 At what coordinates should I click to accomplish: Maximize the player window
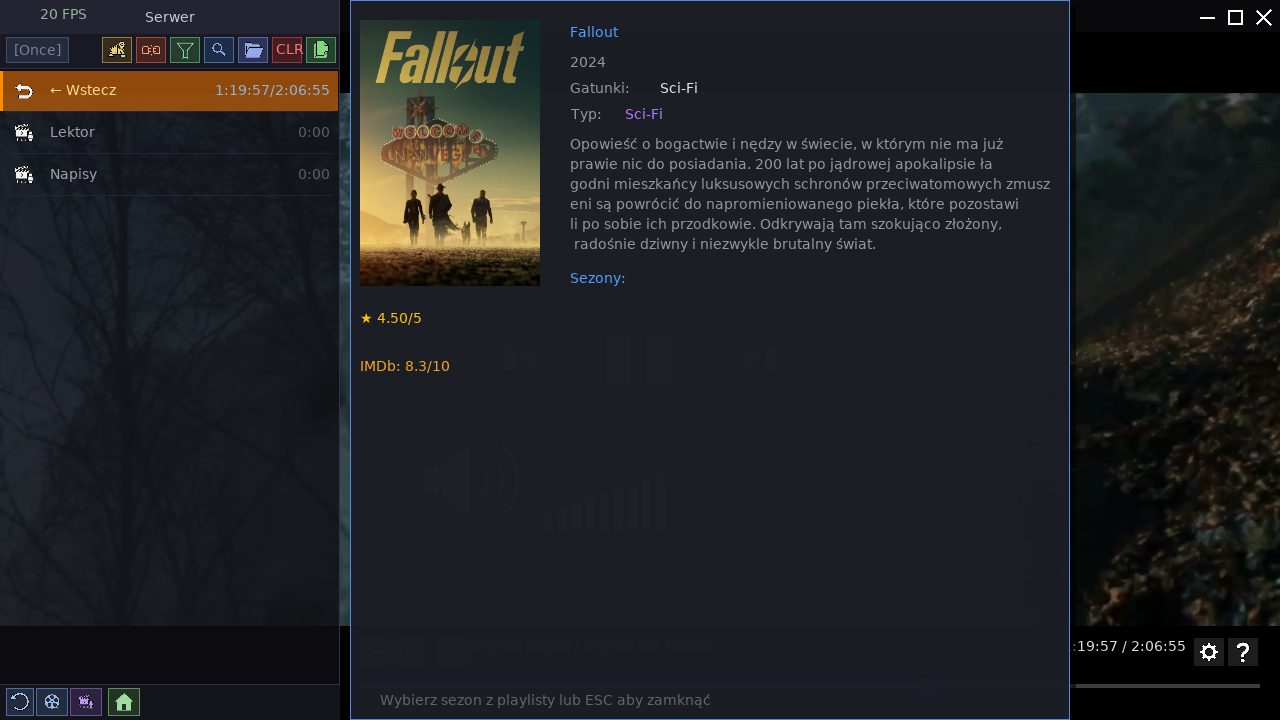(1236, 17)
